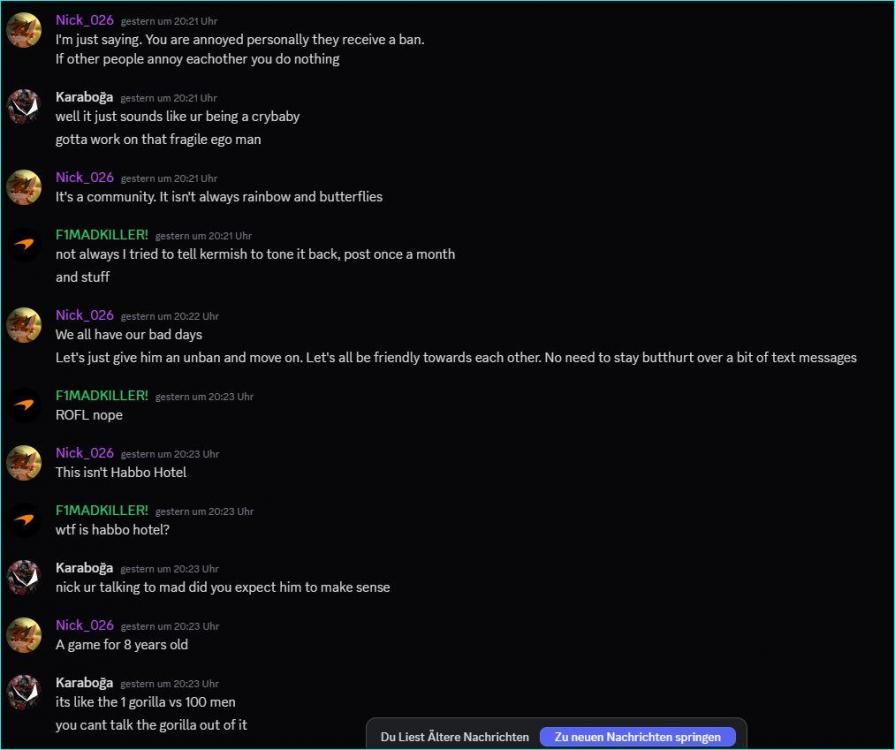
Task: Click Karaboğa avatar beside talking to mad message
Action: [x=24, y=578]
